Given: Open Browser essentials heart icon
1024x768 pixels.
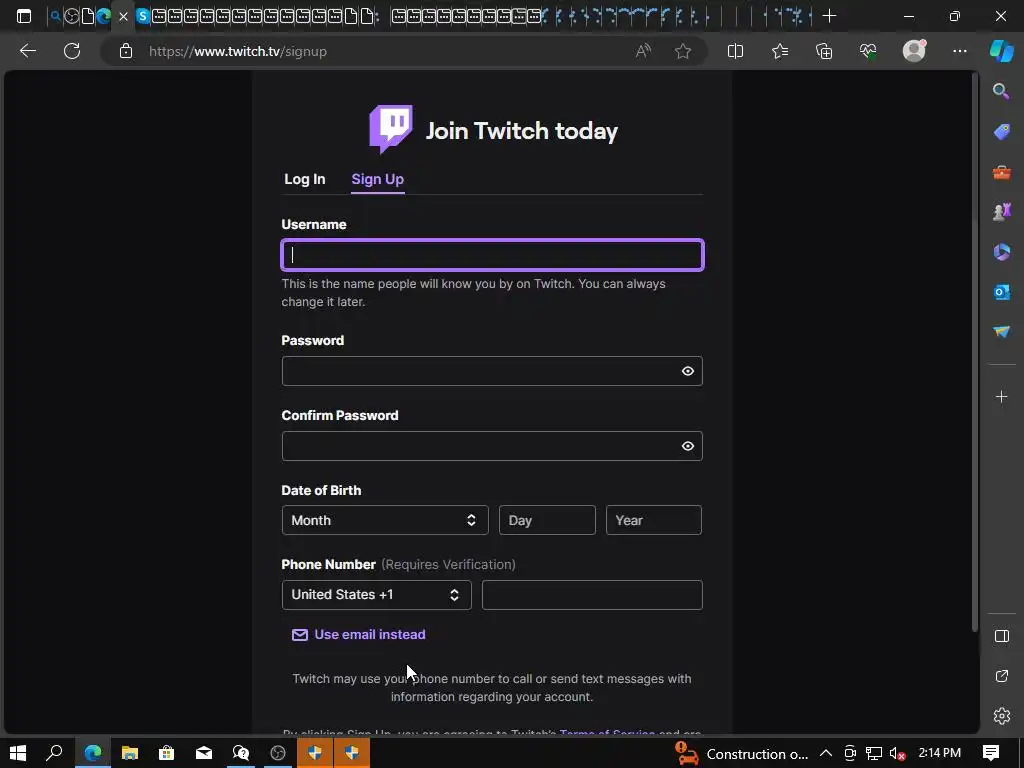Looking at the screenshot, I should tap(868, 51).
